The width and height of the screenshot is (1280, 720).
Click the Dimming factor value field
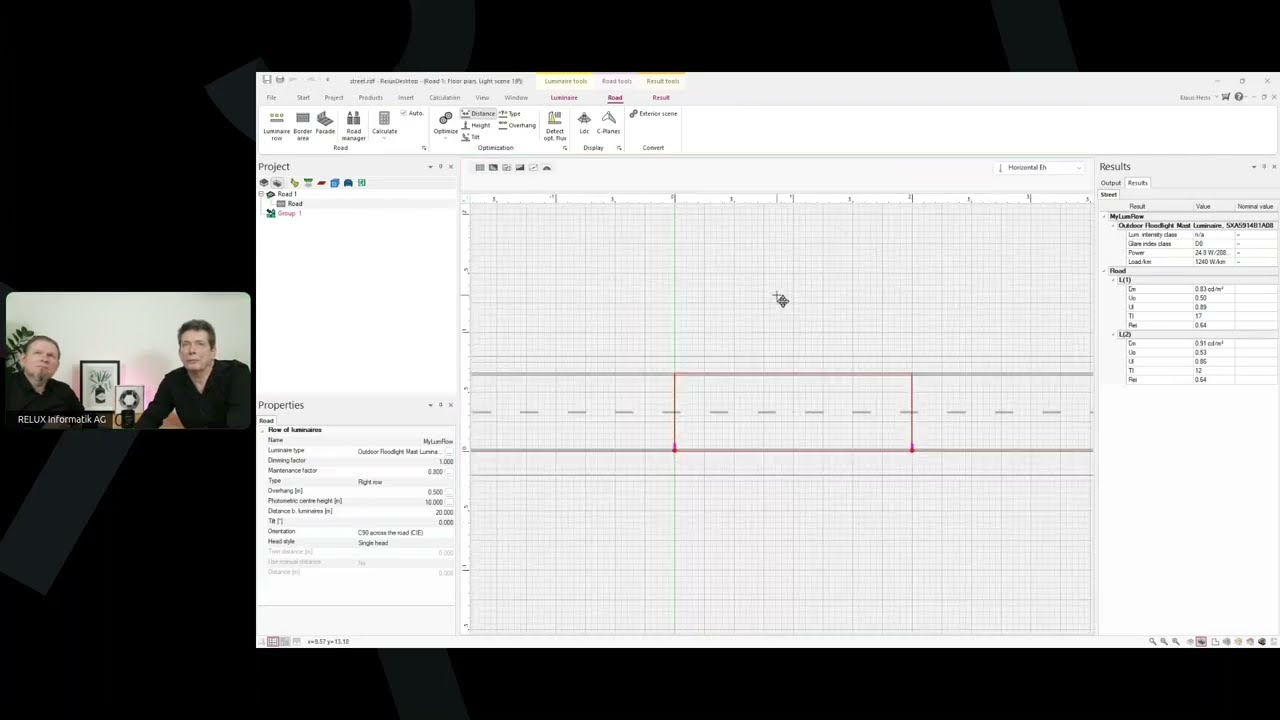(405, 462)
